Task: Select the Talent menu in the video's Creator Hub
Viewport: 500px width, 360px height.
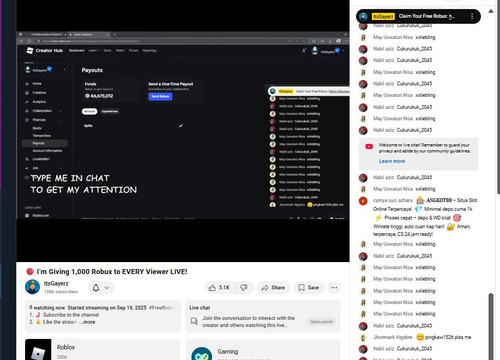Action: 120,51
